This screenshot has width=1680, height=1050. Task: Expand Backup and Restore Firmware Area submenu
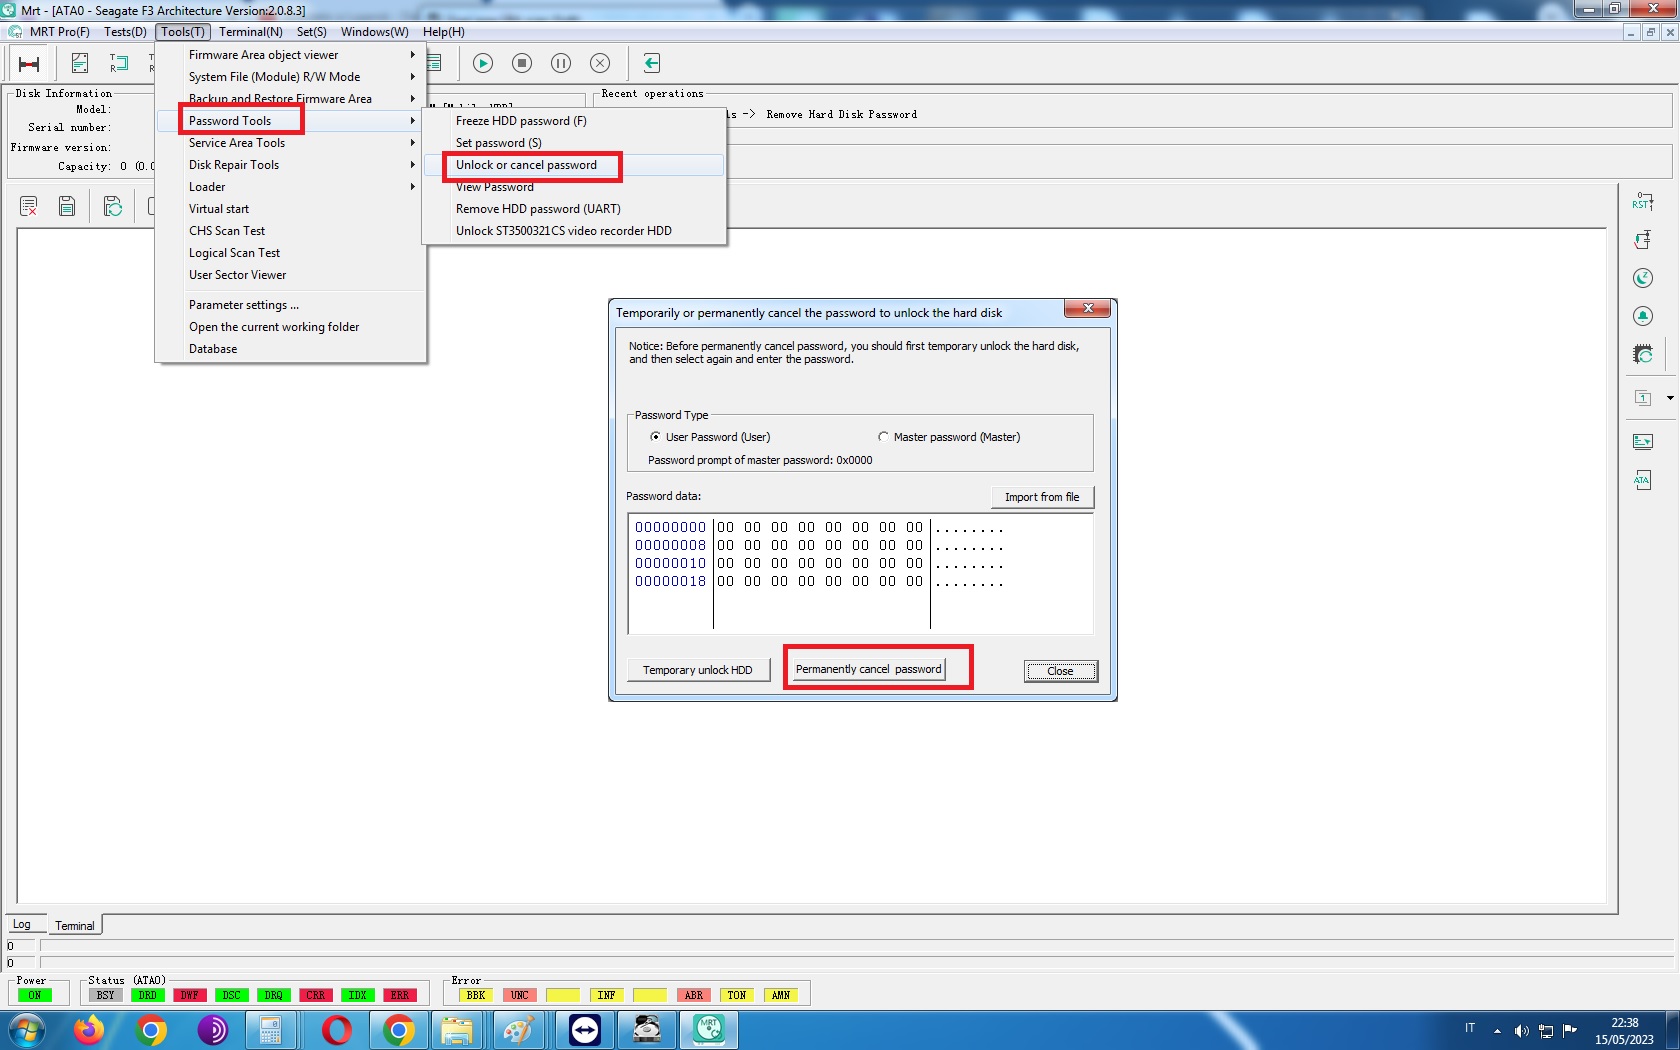point(290,99)
